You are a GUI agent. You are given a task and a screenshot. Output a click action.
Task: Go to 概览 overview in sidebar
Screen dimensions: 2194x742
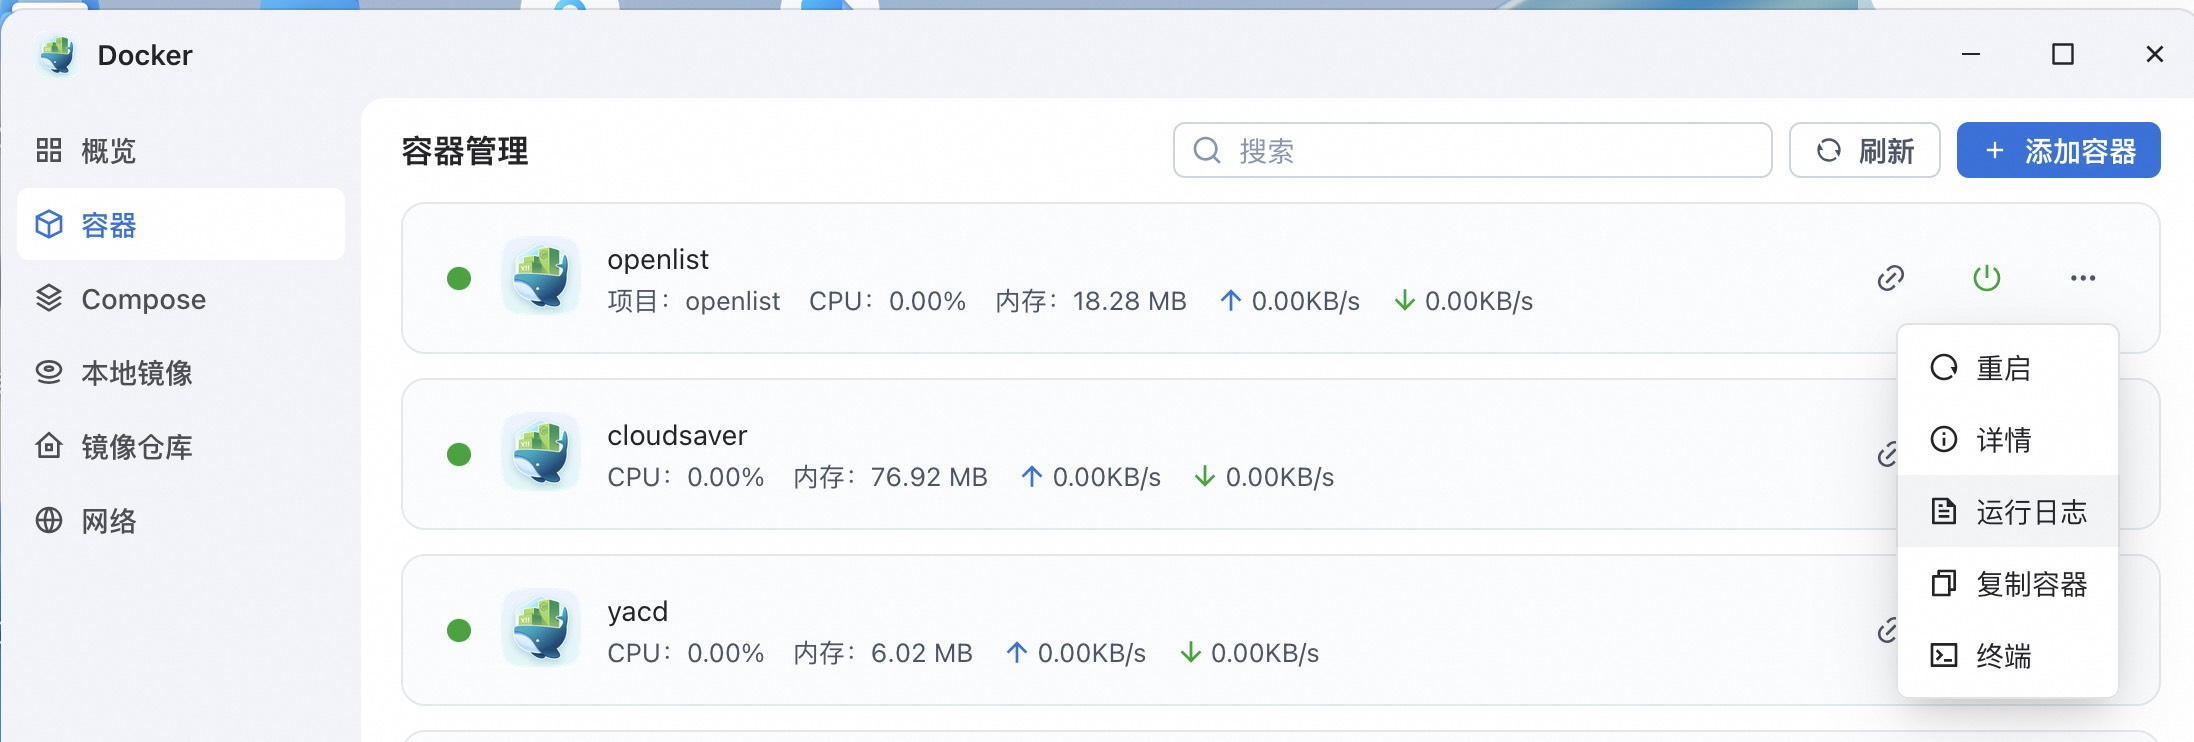click(108, 151)
